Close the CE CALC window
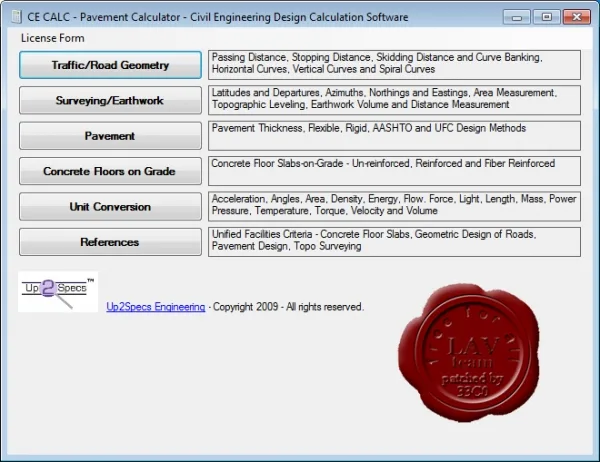Image resolution: width=600 pixels, height=462 pixels. pos(577,17)
